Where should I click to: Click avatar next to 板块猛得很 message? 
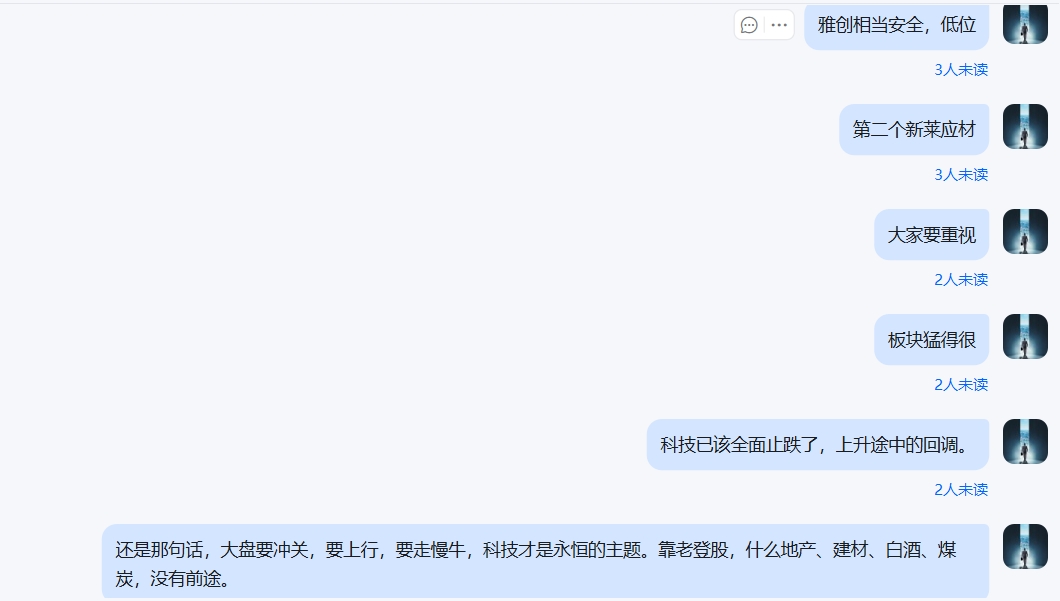point(1025,336)
